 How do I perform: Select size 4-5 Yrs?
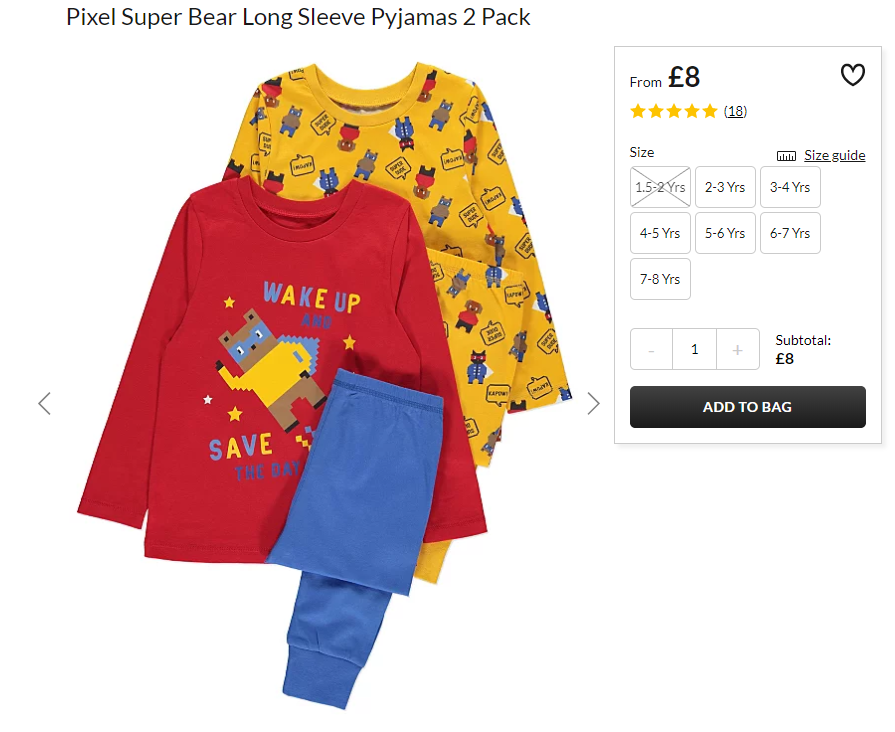click(x=660, y=233)
